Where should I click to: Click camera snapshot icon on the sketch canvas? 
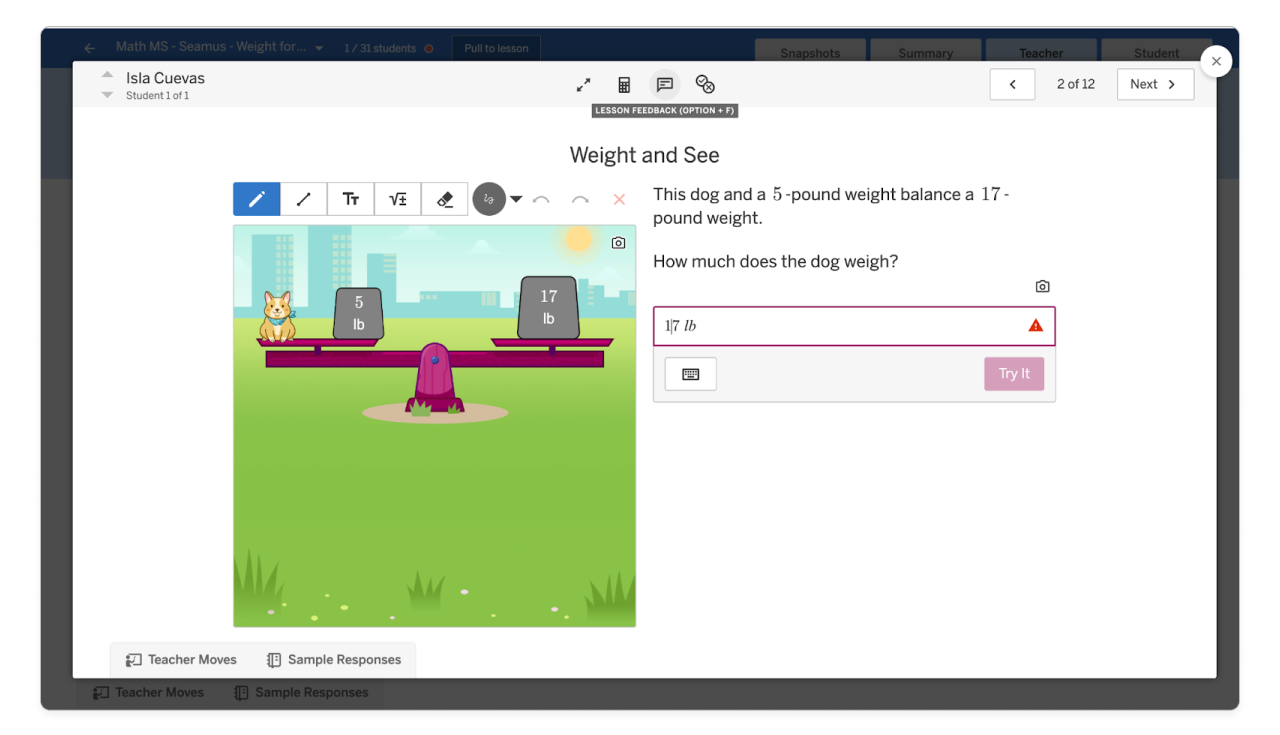click(x=618, y=243)
